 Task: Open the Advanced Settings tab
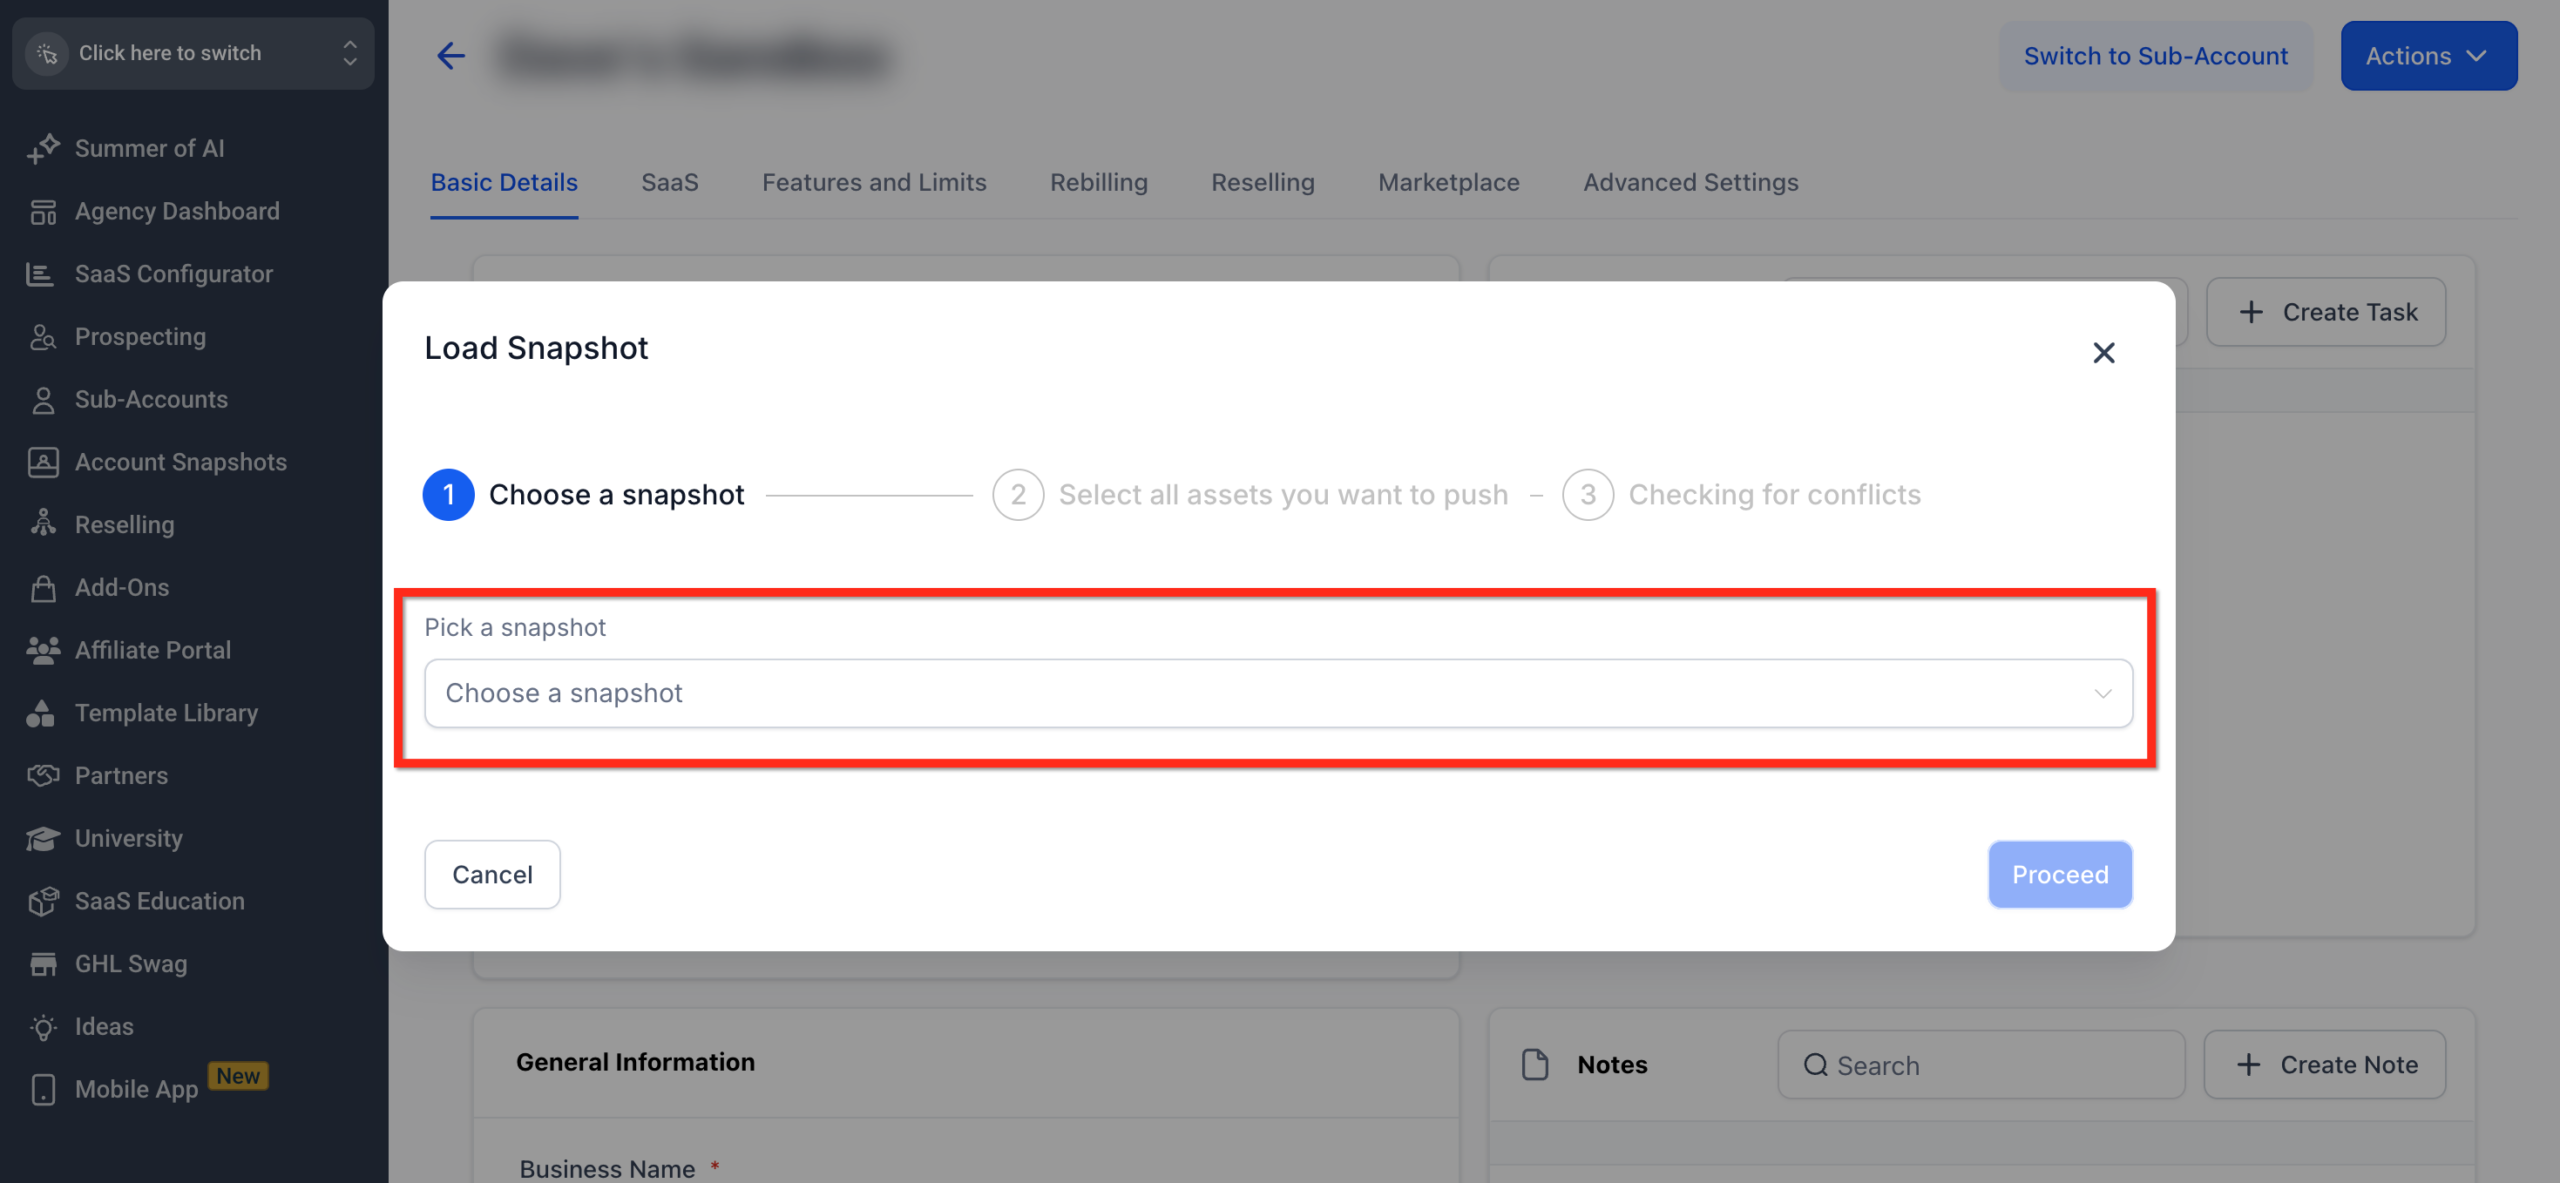coord(1689,182)
